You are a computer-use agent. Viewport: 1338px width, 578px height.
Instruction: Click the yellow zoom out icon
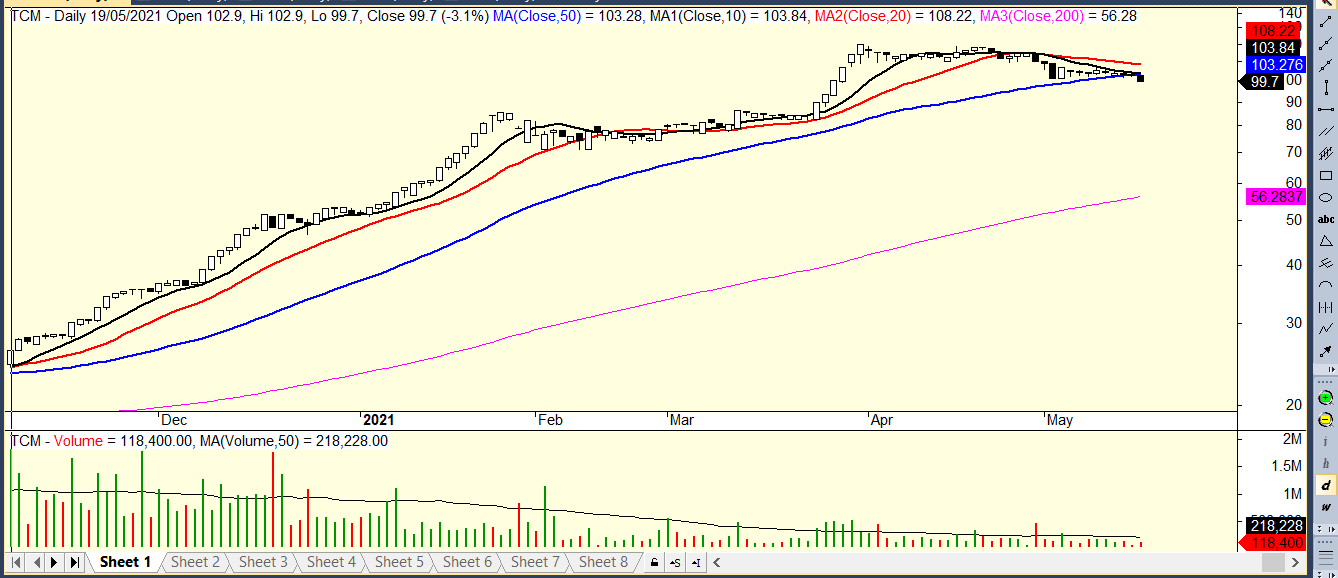(x=1326, y=420)
